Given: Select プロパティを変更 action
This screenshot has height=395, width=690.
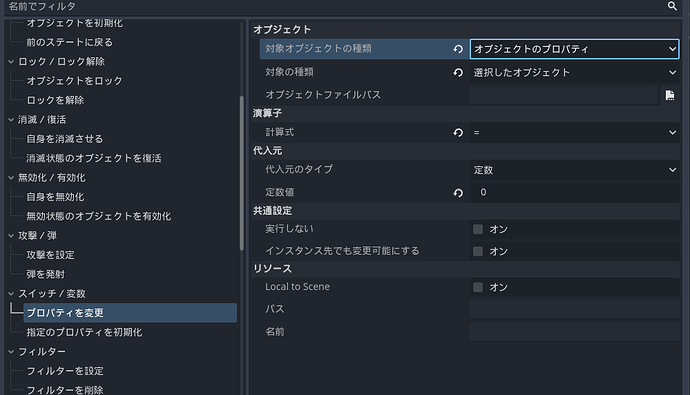Looking at the screenshot, I should 130,313.
